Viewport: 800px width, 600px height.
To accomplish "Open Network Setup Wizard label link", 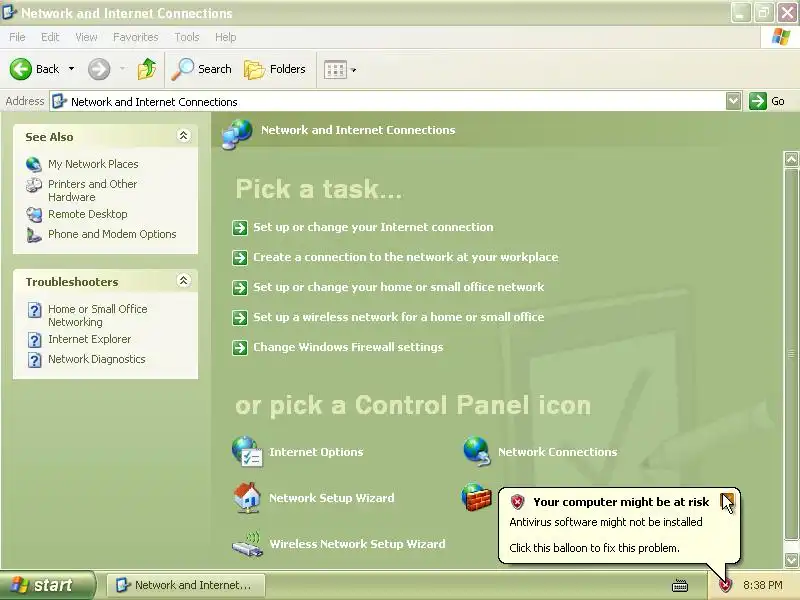I will point(332,497).
